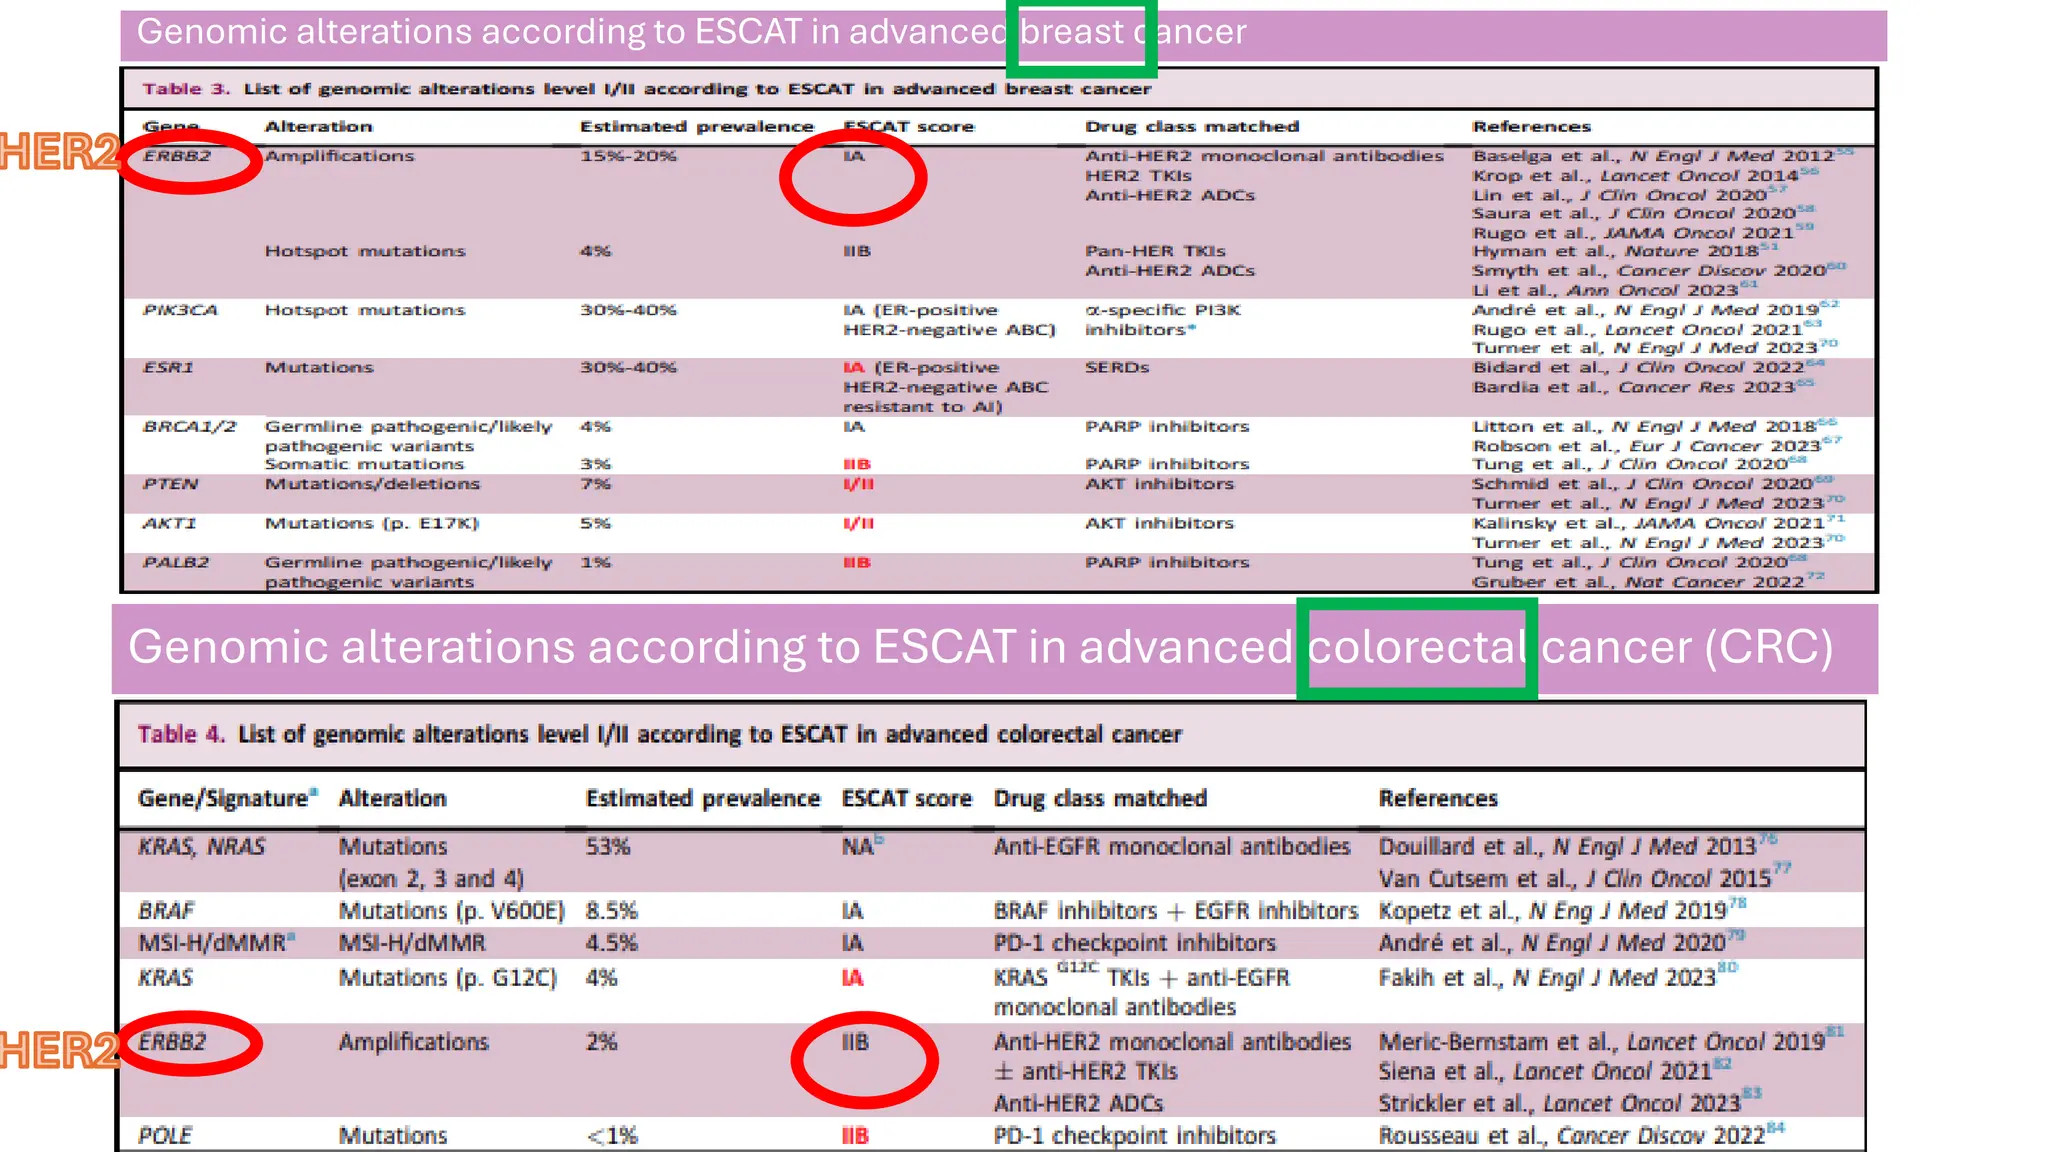Click the 8.5% prevalence value

pyautogui.click(x=612, y=911)
